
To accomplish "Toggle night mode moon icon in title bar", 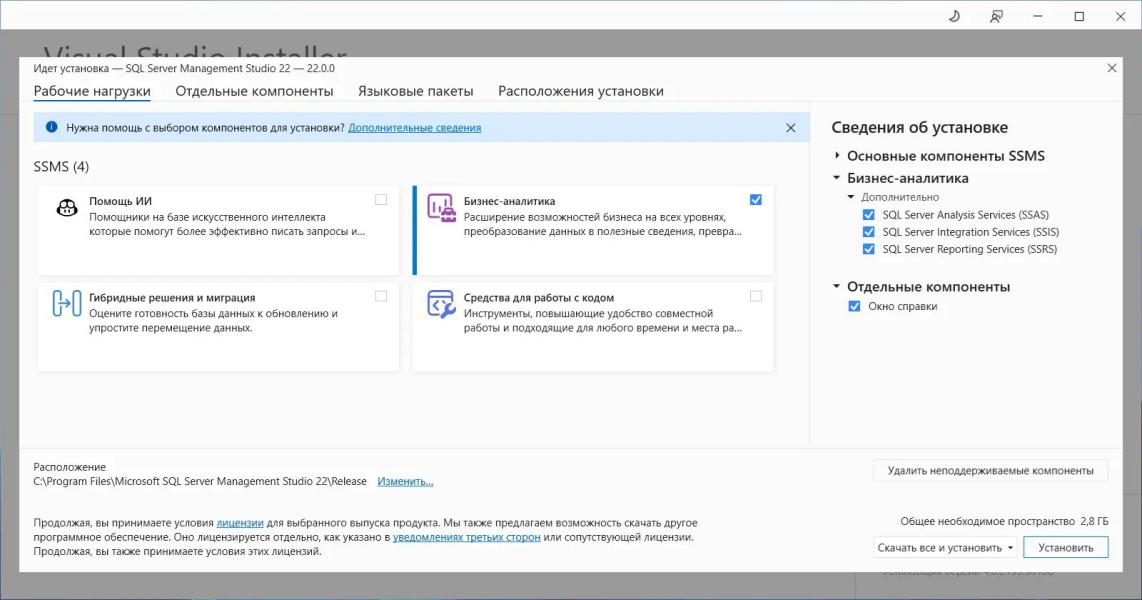I will coord(954,16).
